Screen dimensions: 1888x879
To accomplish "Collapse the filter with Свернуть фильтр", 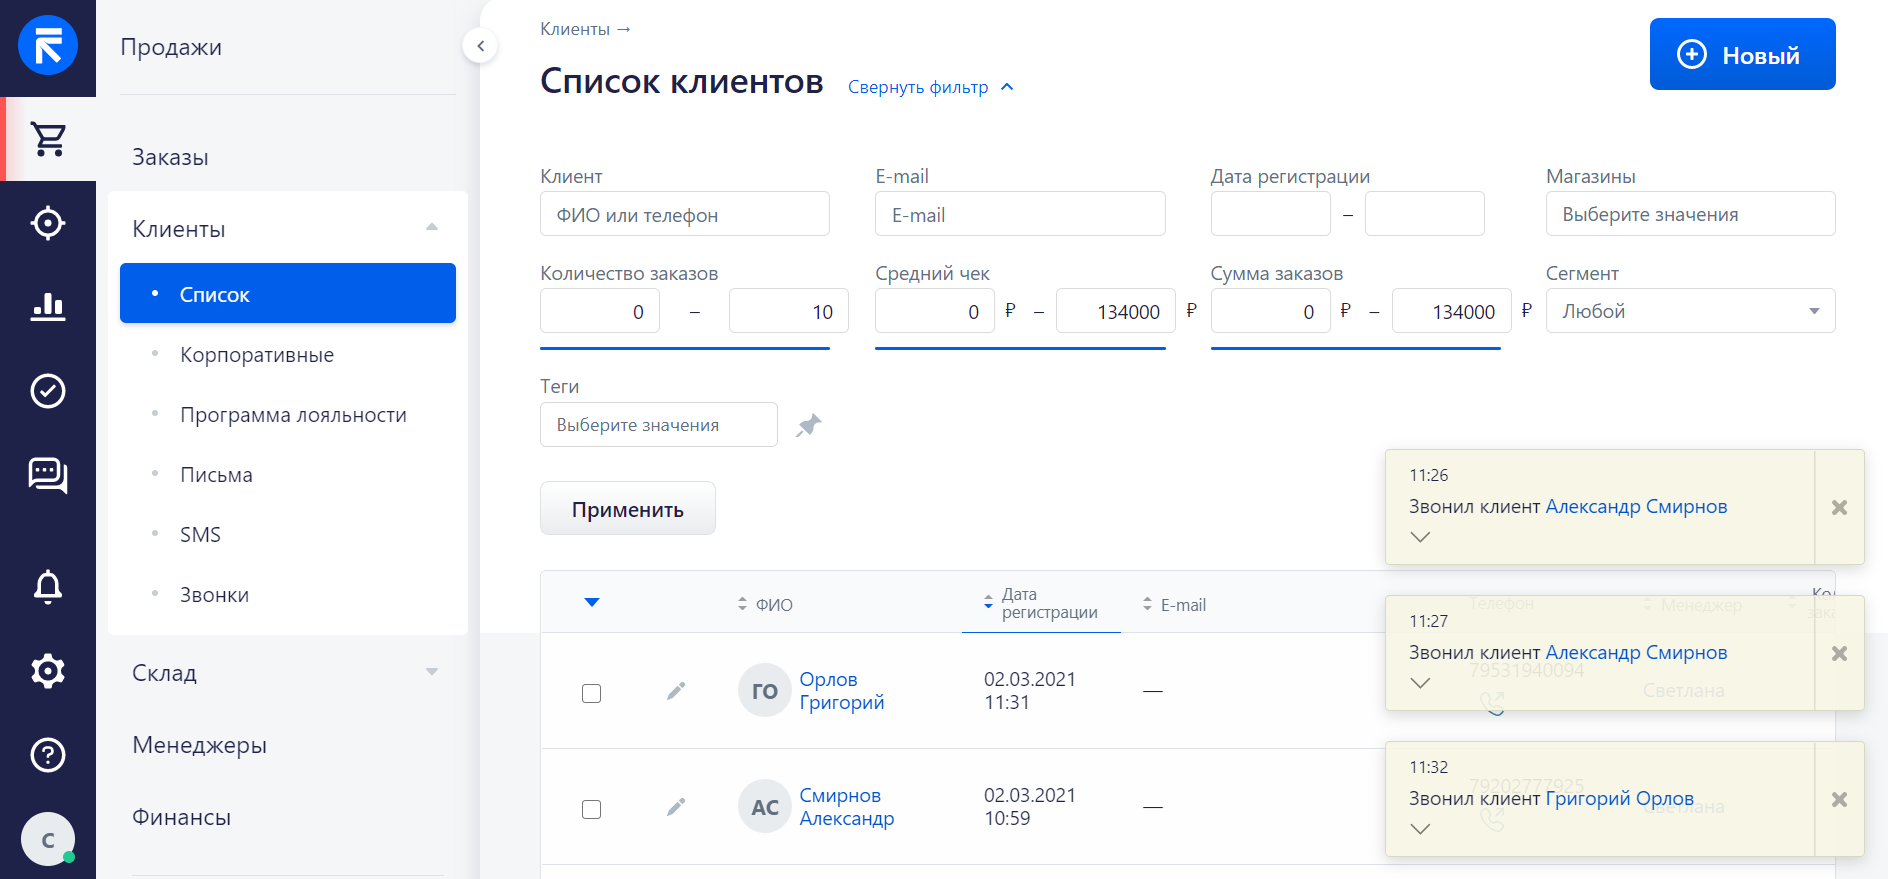I will (930, 87).
